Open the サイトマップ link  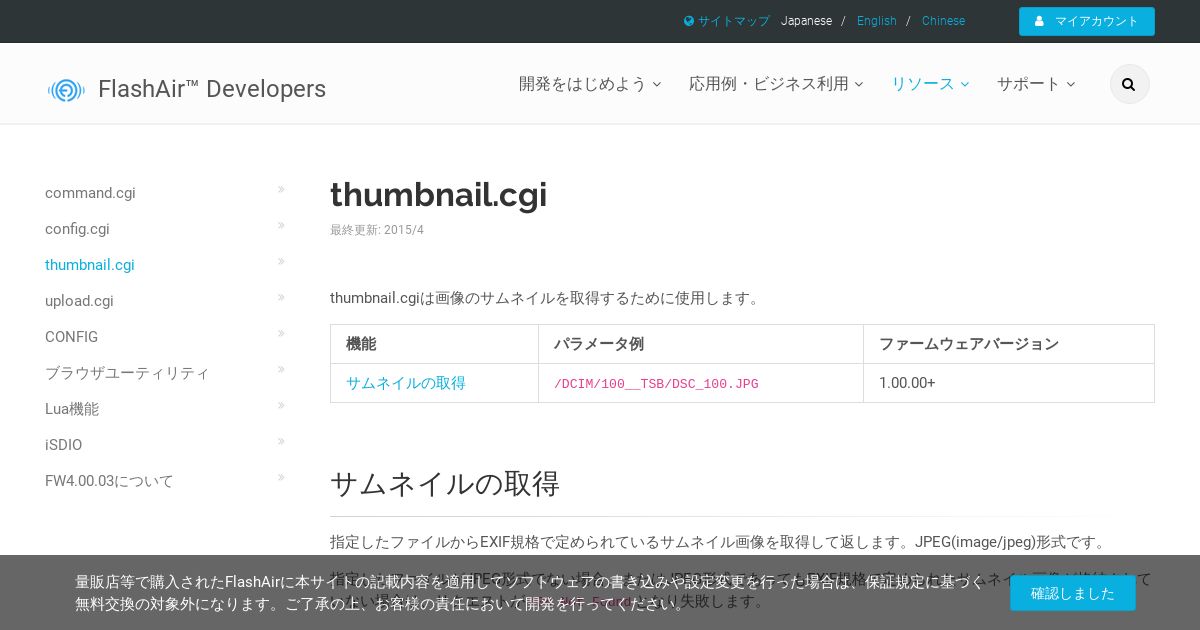click(734, 21)
